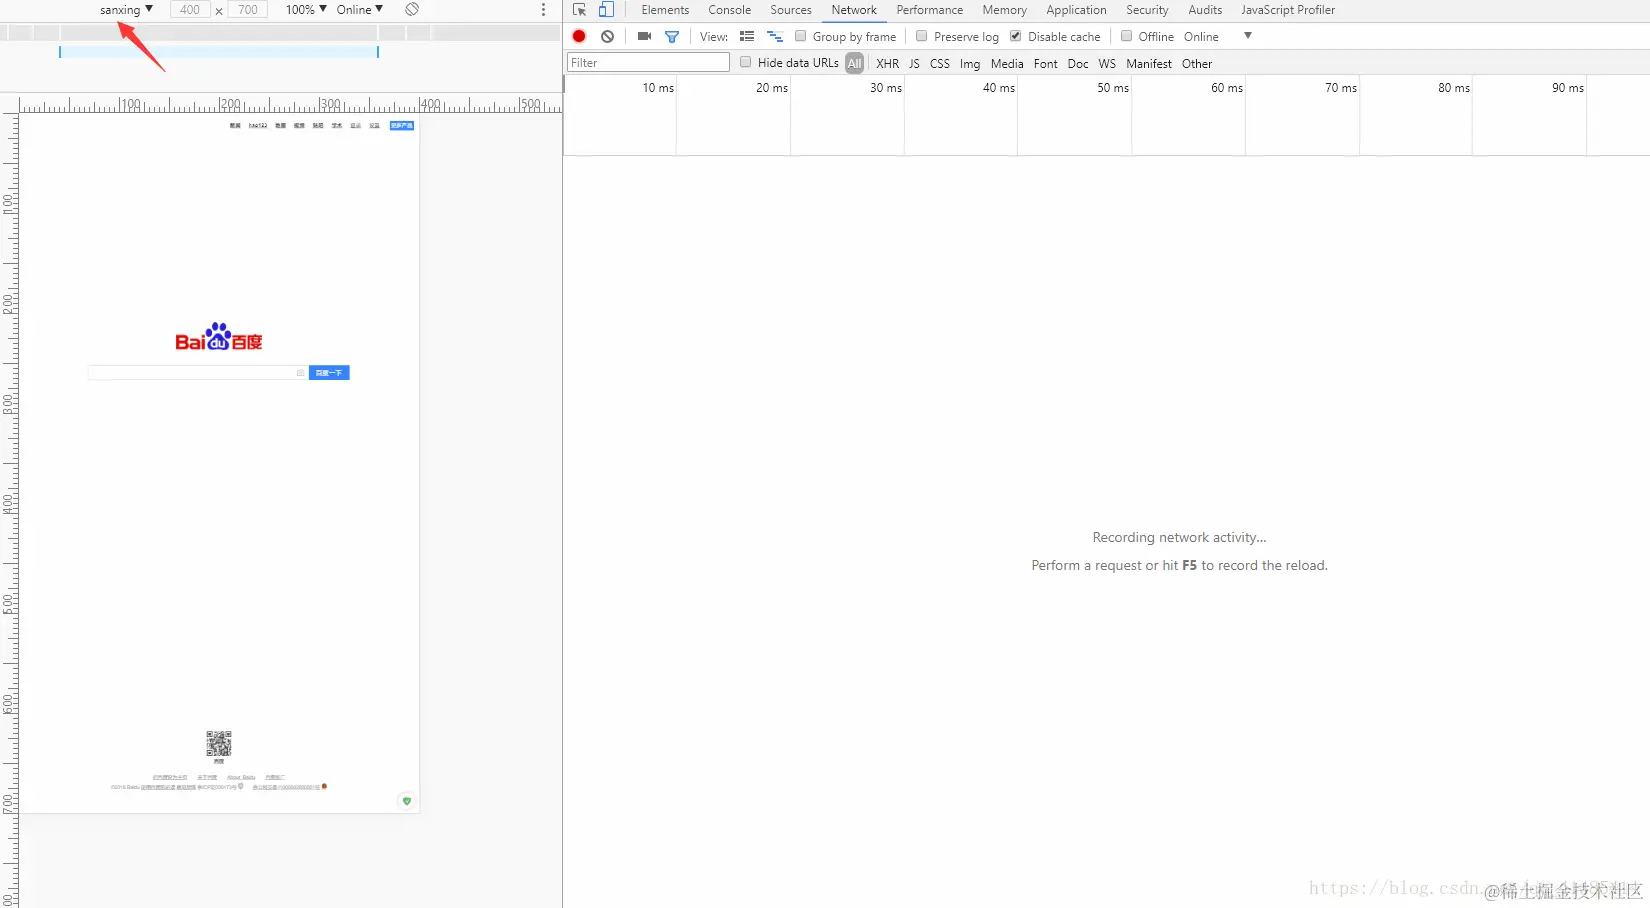
Task: Check the Offline checkbox
Action: click(1126, 36)
